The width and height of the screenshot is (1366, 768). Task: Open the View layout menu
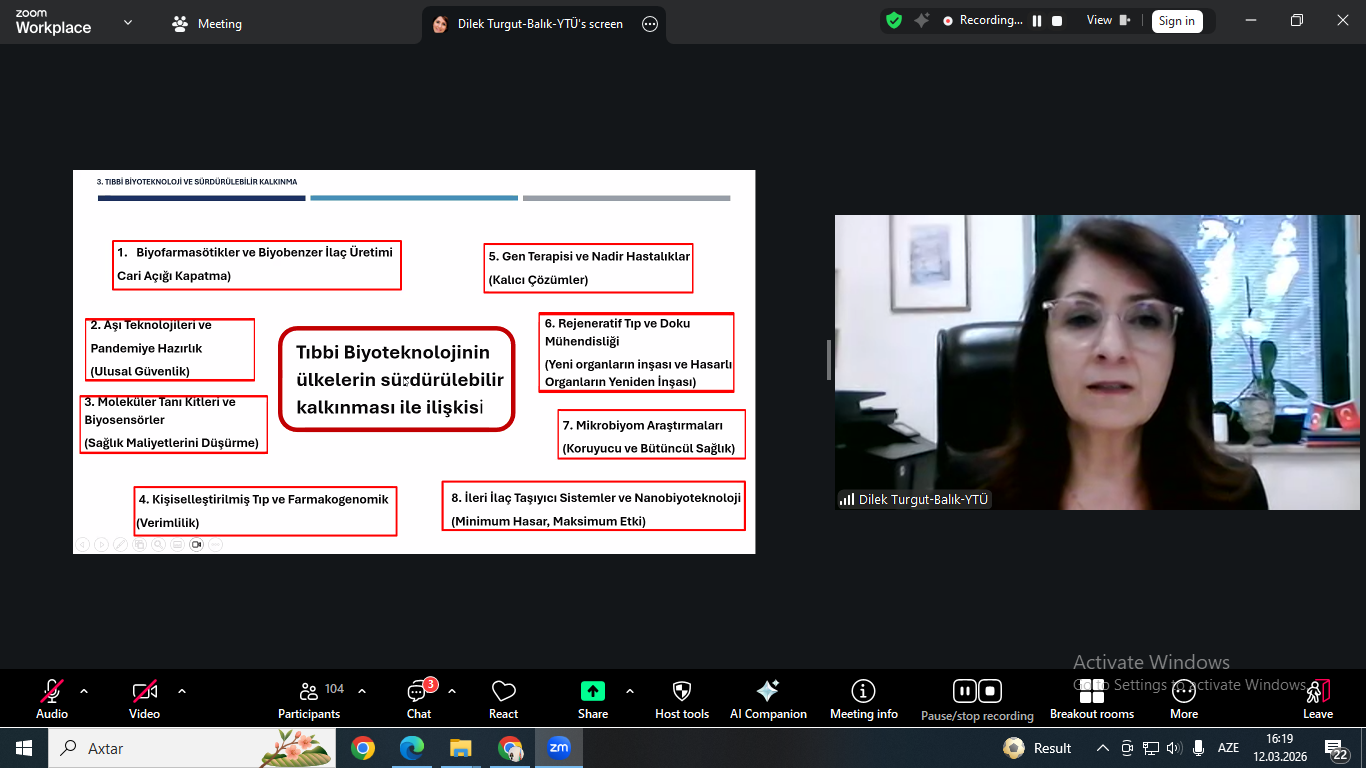[1108, 21]
